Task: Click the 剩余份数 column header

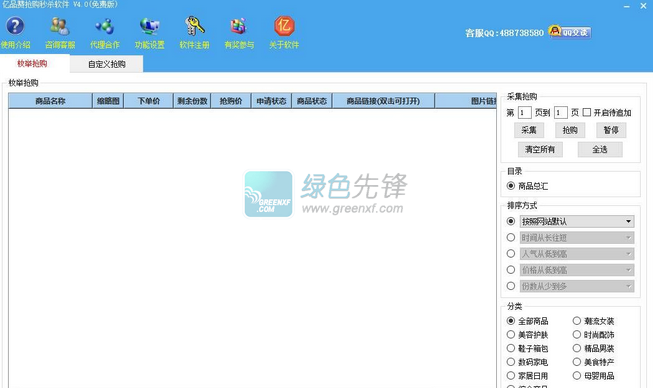Action: [x=192, y=101]
